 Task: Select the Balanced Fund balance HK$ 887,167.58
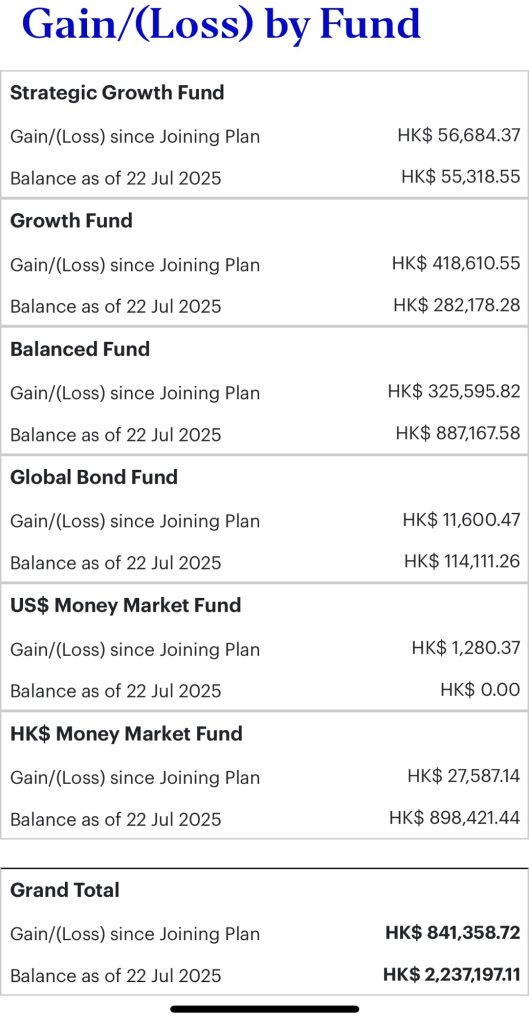458,434
